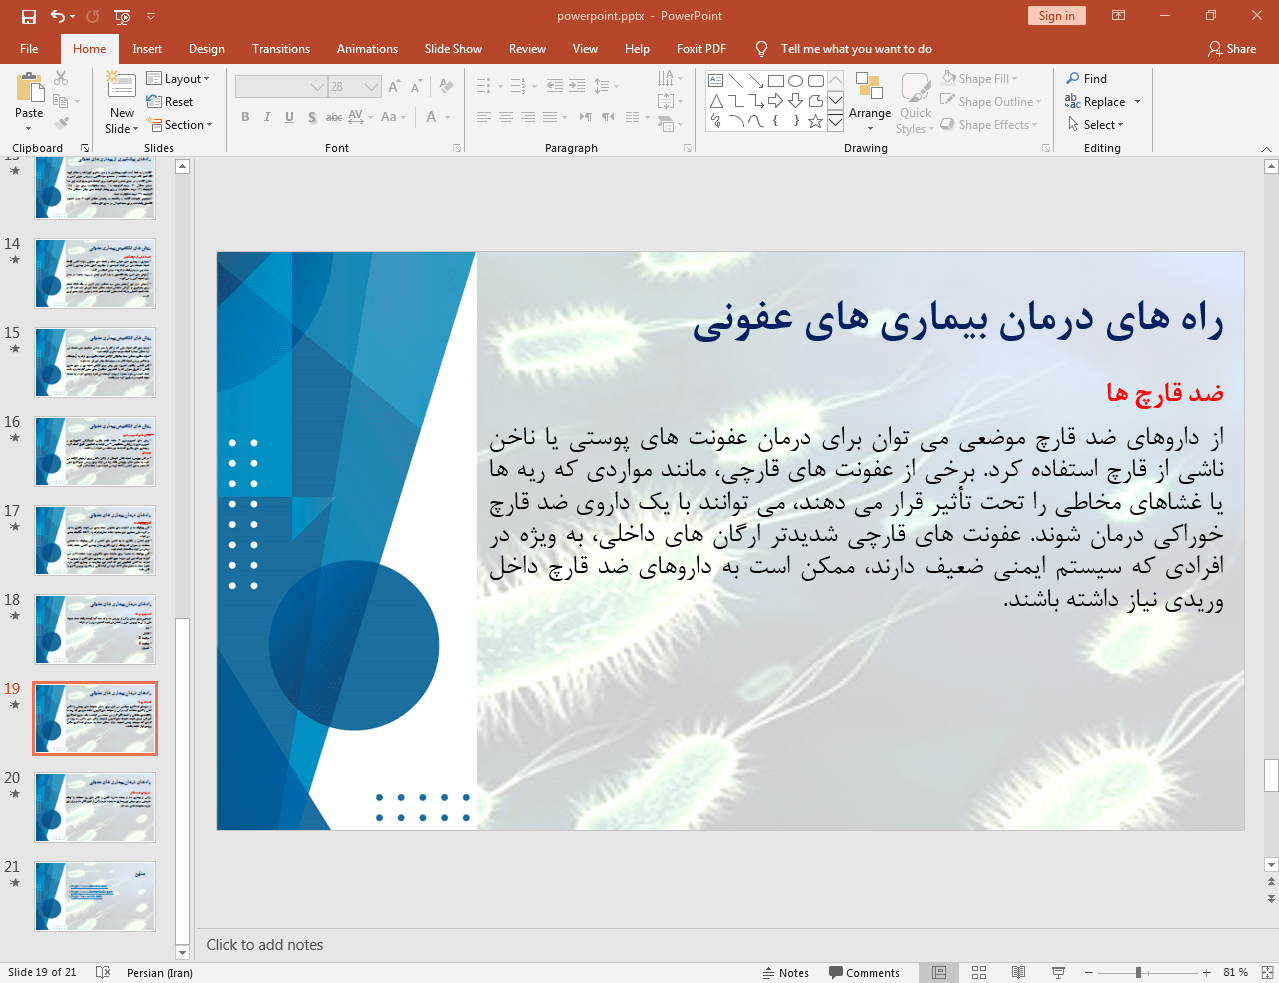
Task: Select the rectangle shape in shapes gallery
Action: click(x=776, y=81)
